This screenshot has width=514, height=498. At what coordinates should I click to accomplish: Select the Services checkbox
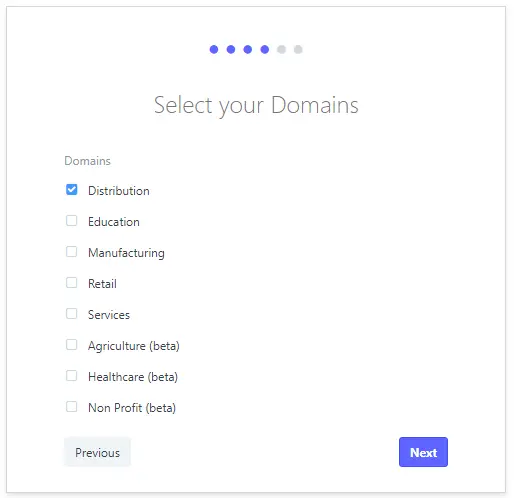71,314
